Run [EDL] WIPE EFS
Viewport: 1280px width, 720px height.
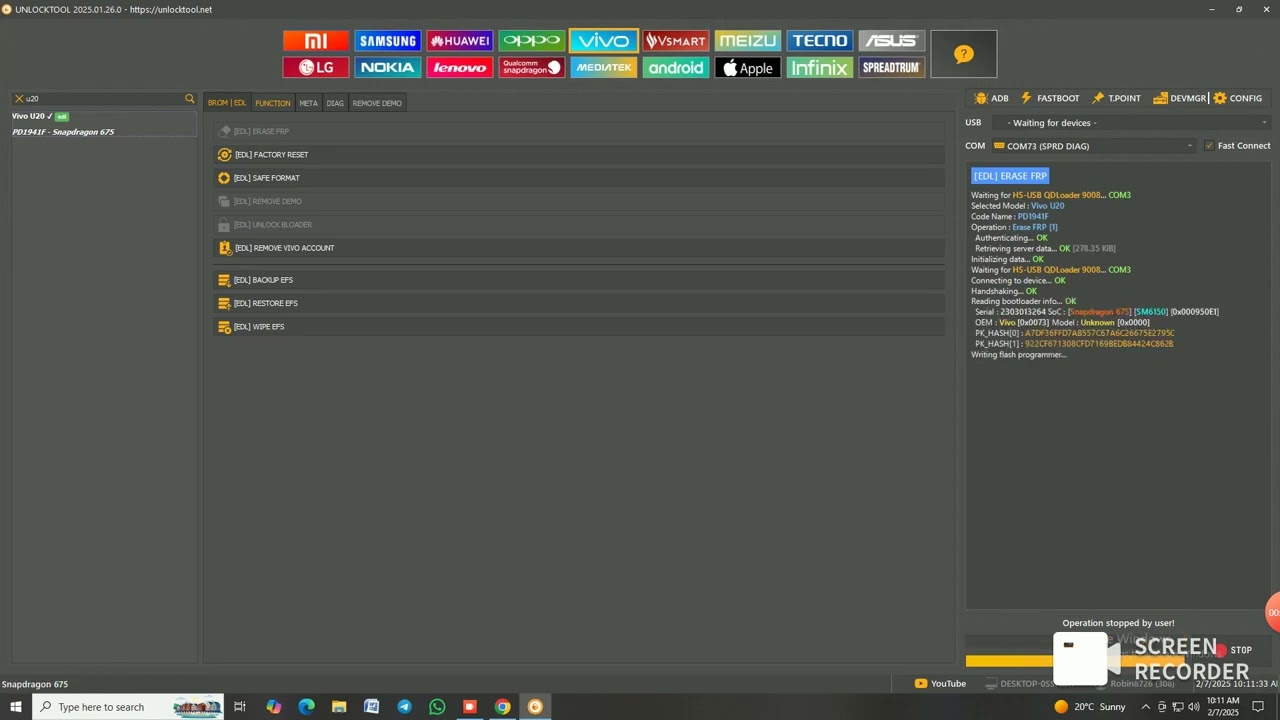click(x=580, y=327)
